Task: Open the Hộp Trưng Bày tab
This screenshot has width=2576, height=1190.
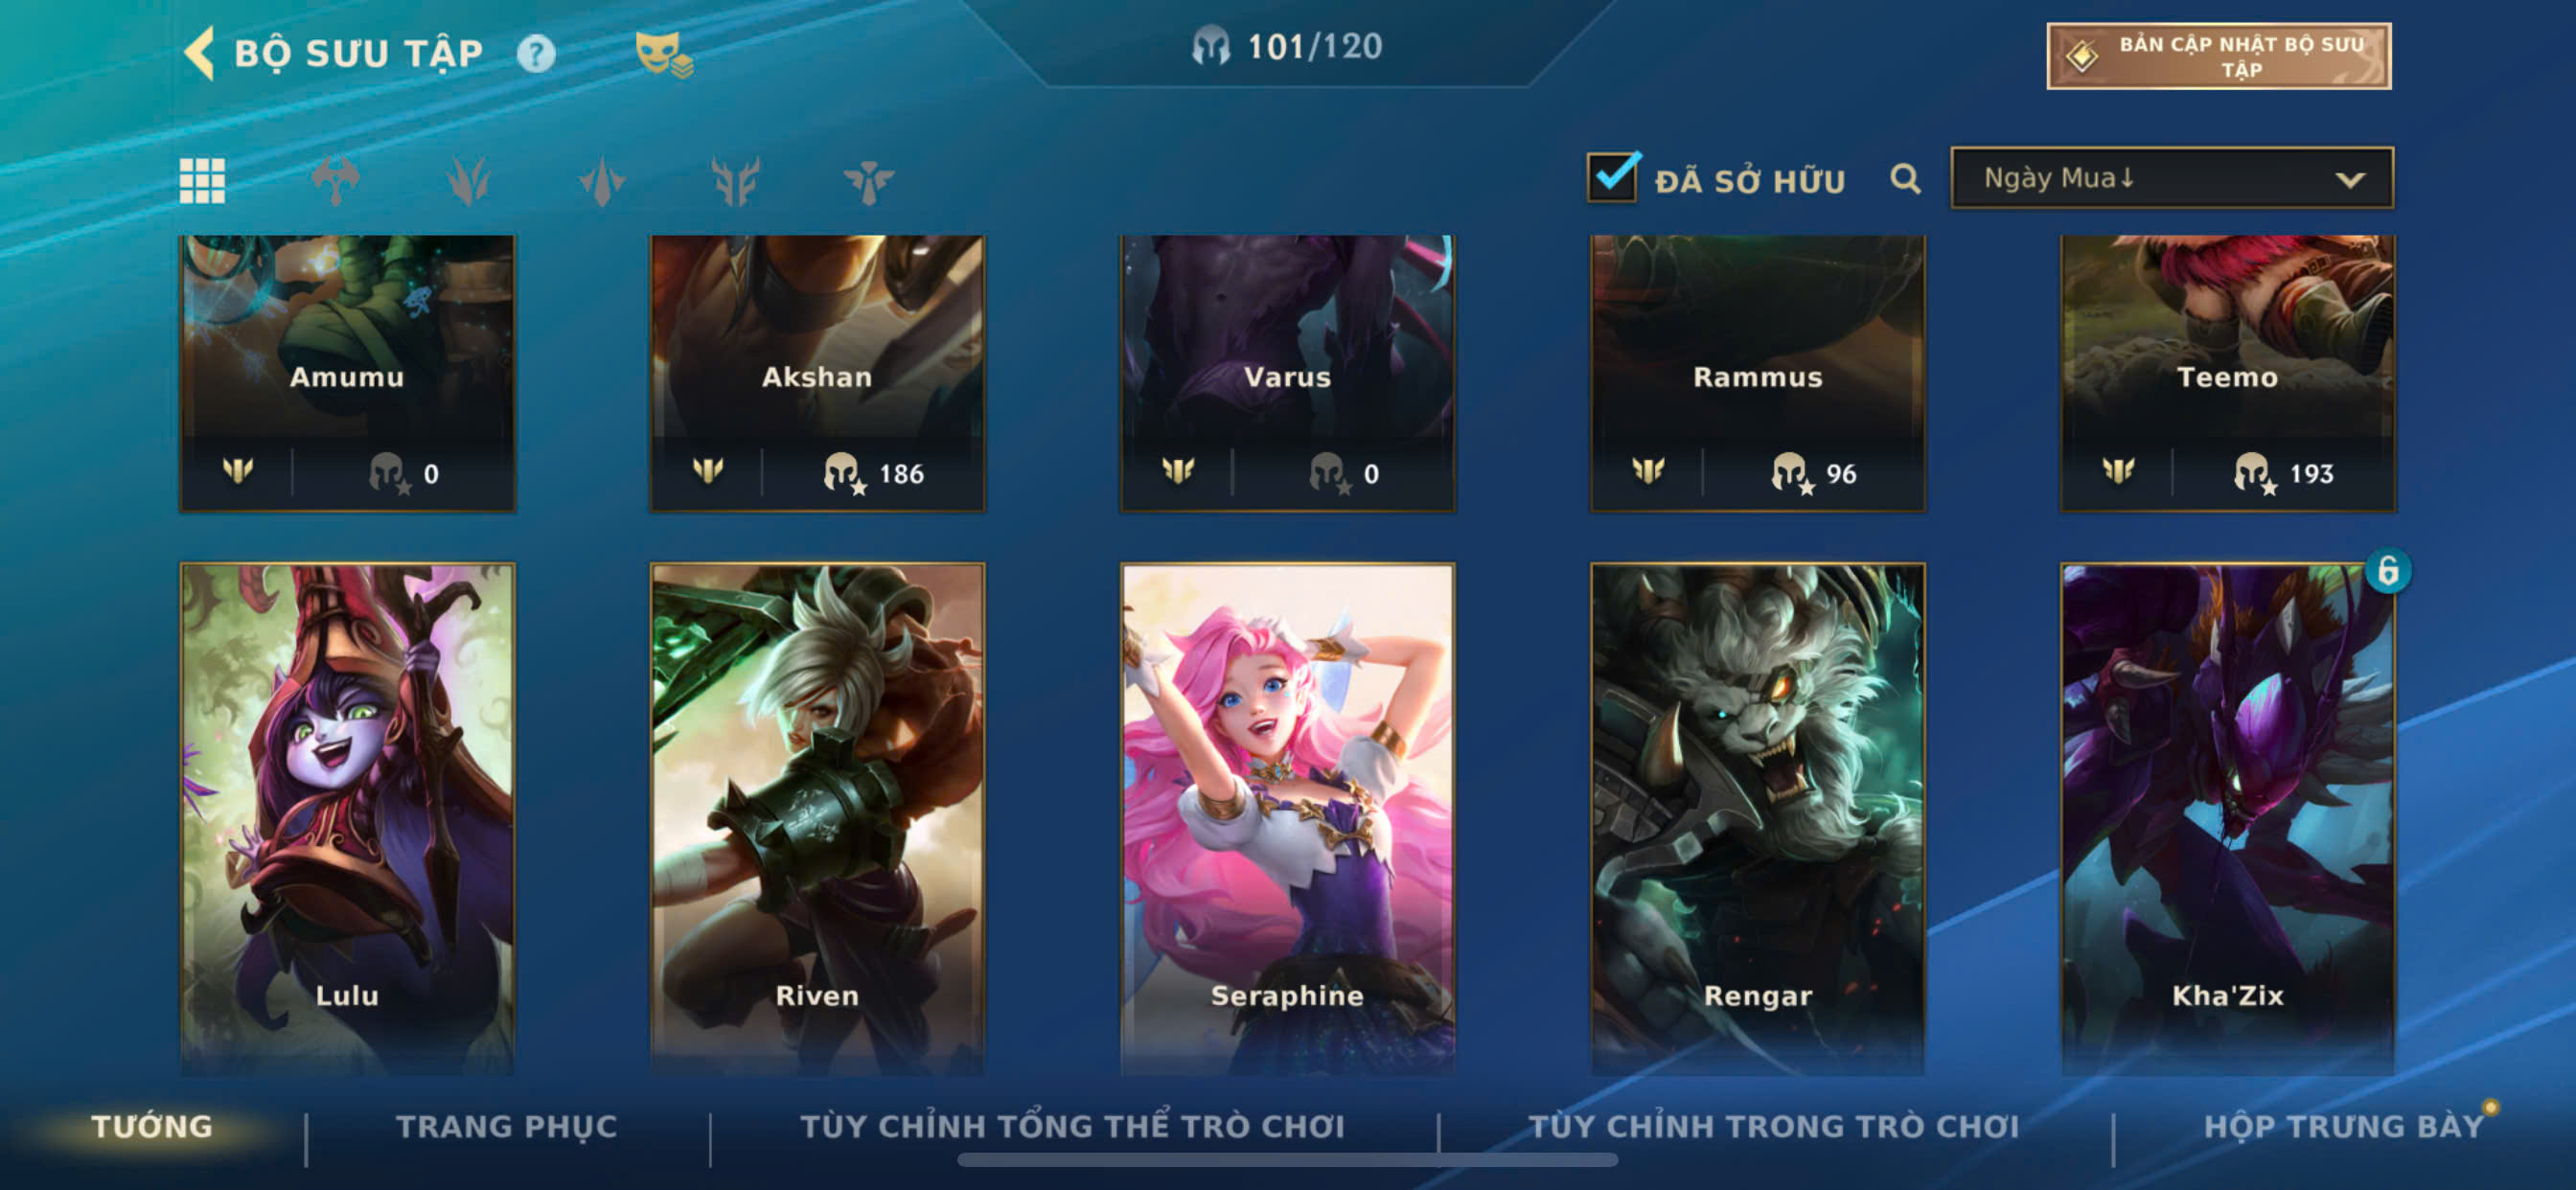Action: (2344, 1126)
